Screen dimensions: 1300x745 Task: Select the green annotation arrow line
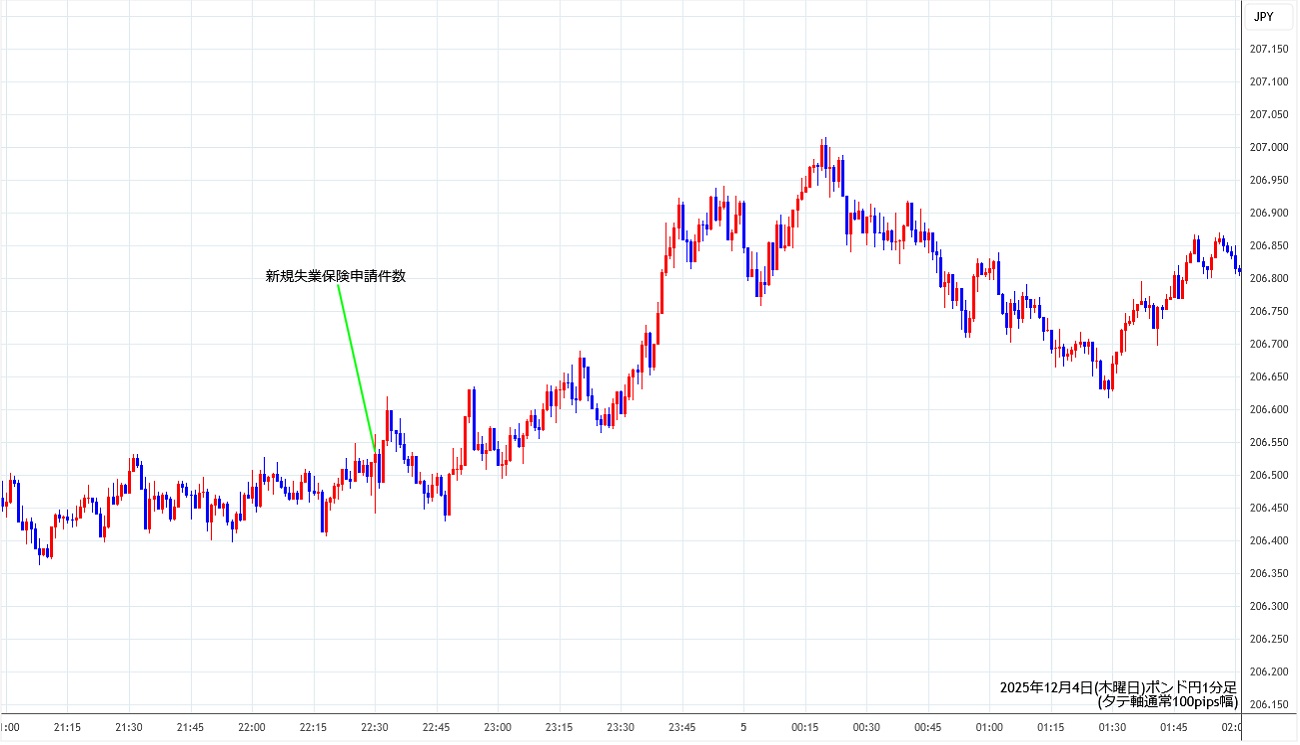pyautogui.click(x=356, y=367)
